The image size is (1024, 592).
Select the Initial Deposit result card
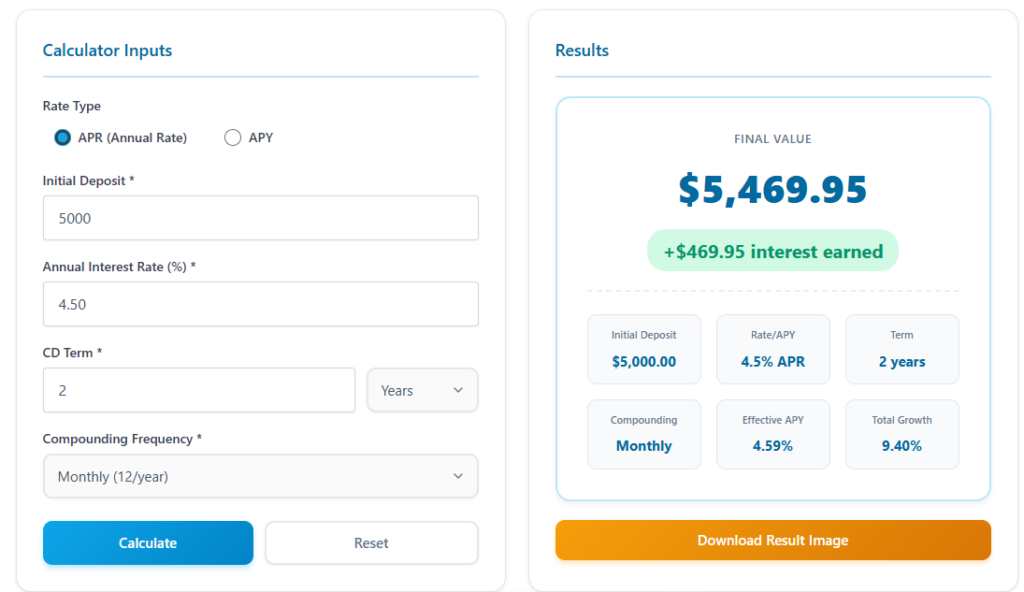pyautogui.click(x=644, y=349)
